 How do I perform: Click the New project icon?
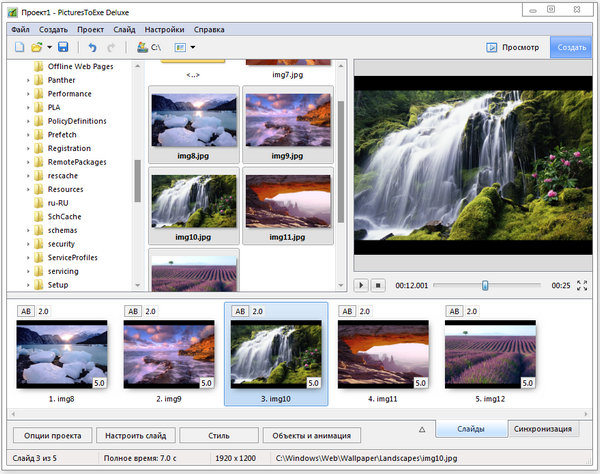[20, 47]
